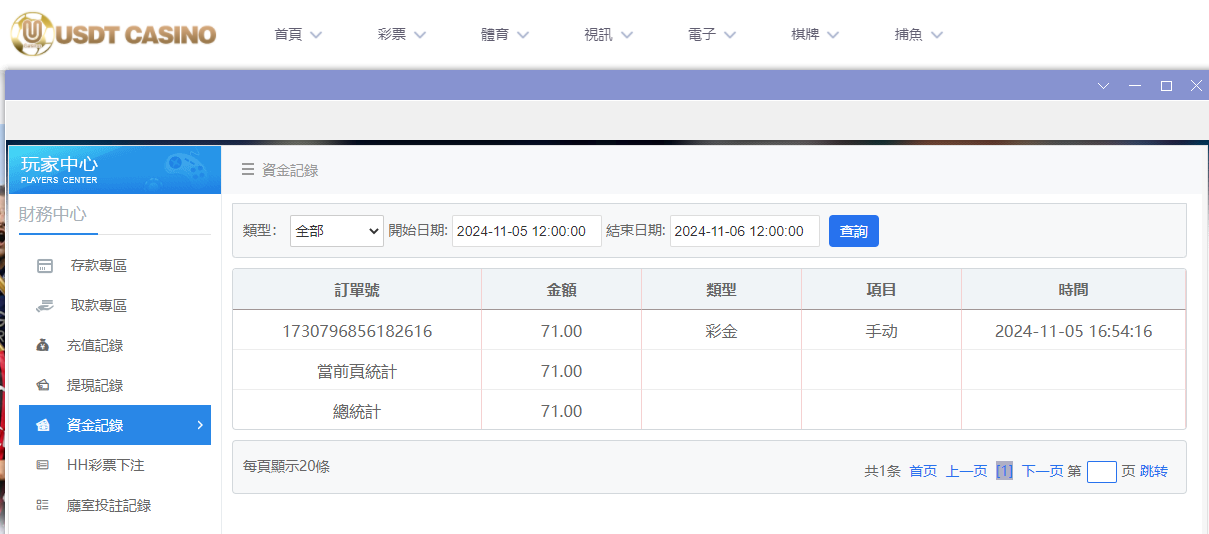Go to next page via 下一页 link

click(x=1042, y=471)
